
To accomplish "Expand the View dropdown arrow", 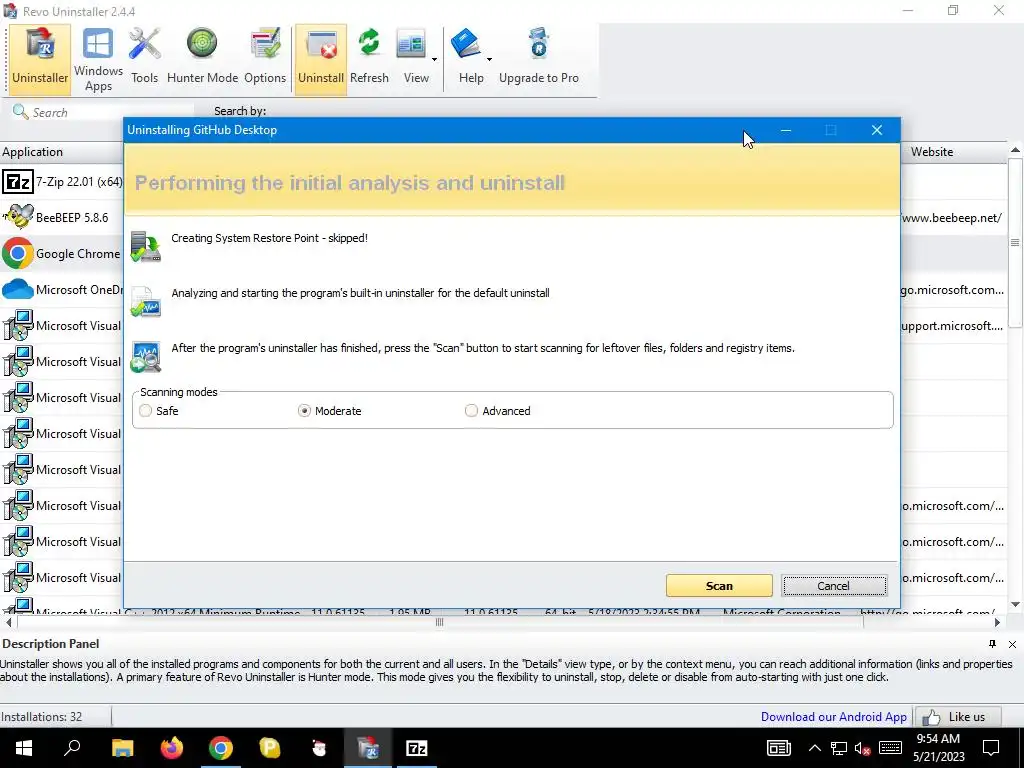I will tap(434, 59).
